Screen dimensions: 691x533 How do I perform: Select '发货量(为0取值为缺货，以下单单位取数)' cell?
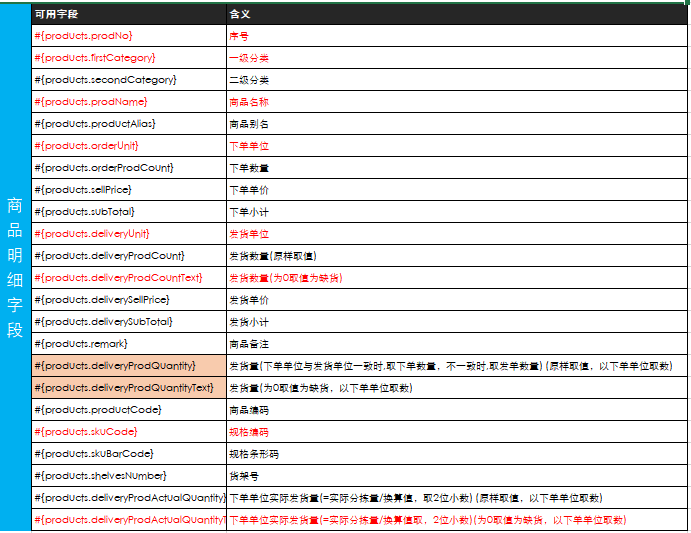click(x=457, y=388)
